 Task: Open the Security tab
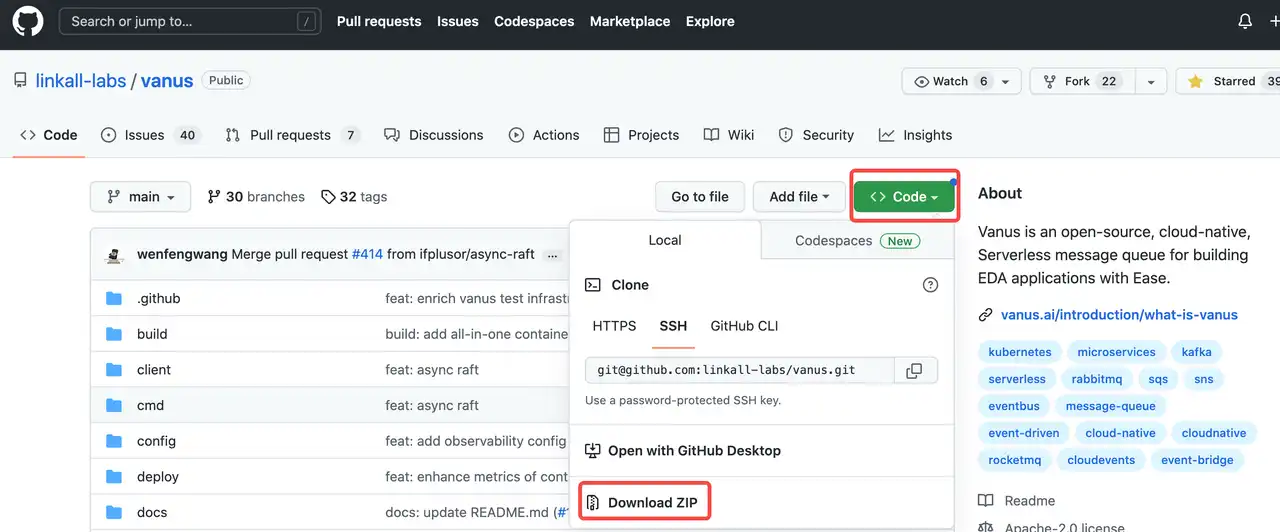point(816,135)
